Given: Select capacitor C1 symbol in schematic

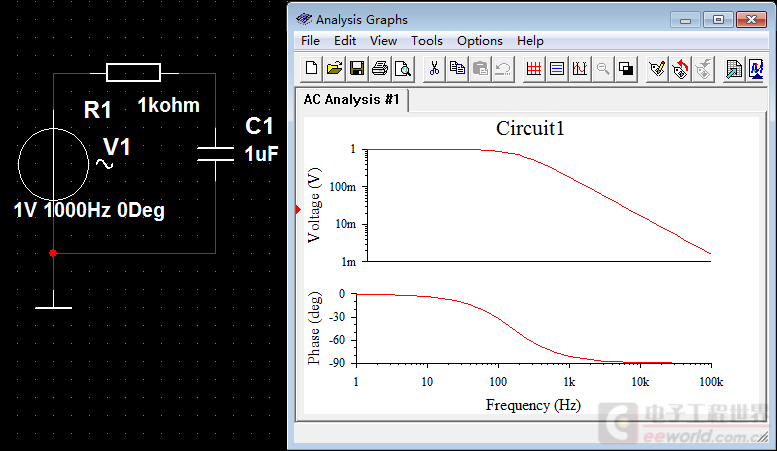Looking at the screenshot, I should coord(215,154).
